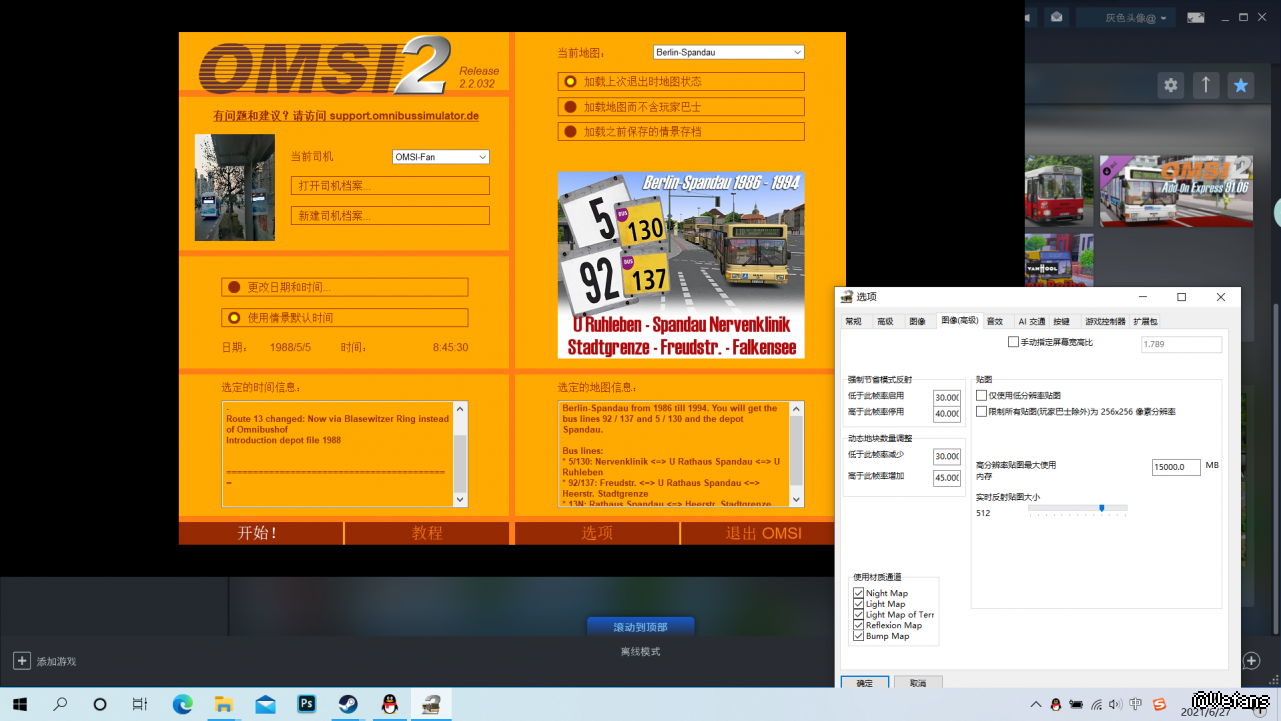The image size is (1281, 721).
Task: Open the Steam inbox envelope icon
Action: 1057,17
